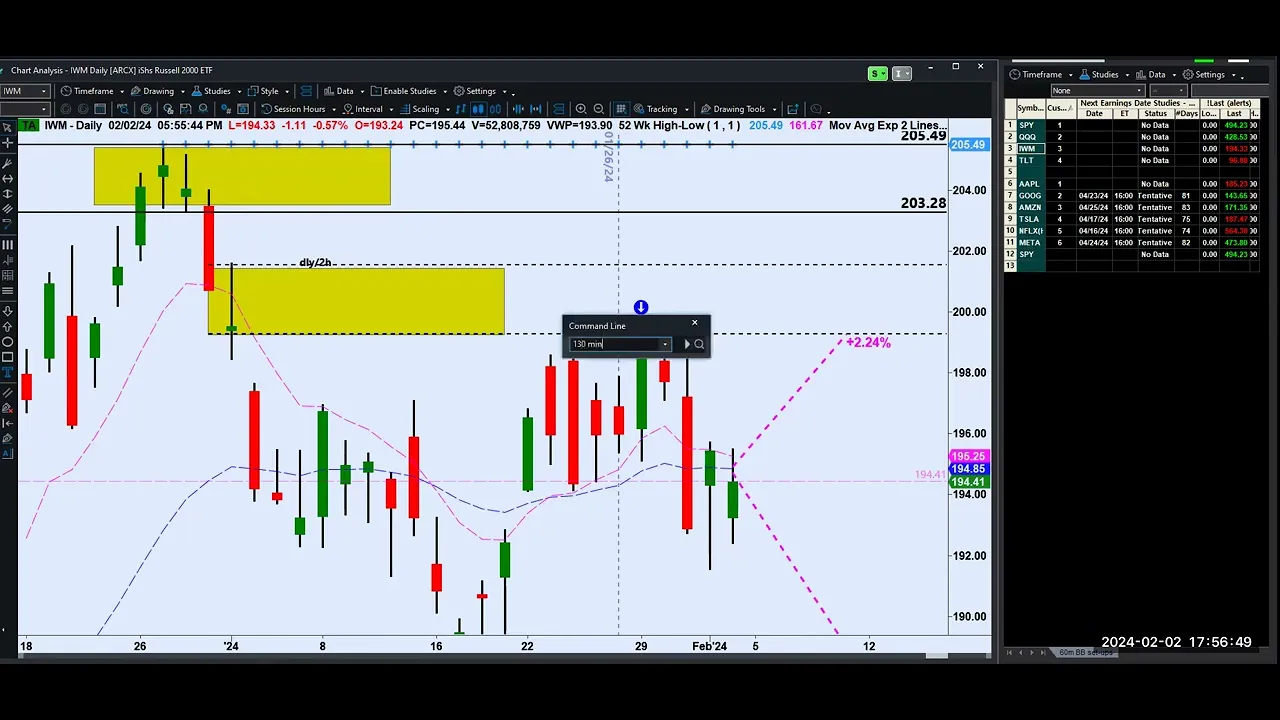1280x720 pixels.
Task: Click the blue down-arrow chart marker
Action: (x=641, y=307)
